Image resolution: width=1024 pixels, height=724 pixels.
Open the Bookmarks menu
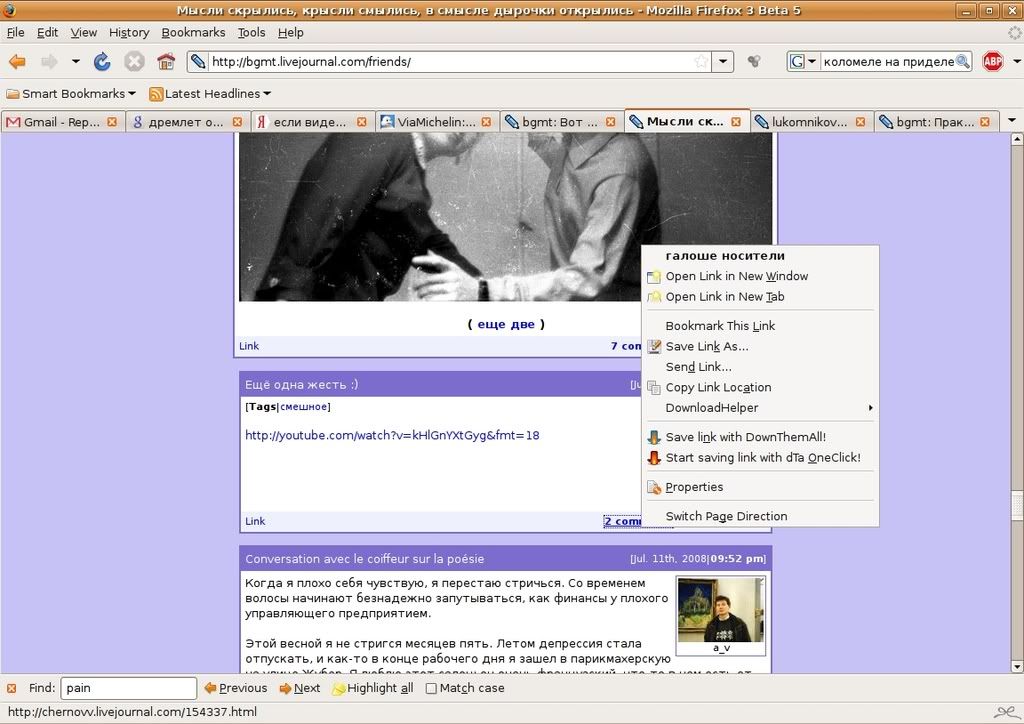coord(193,33)
